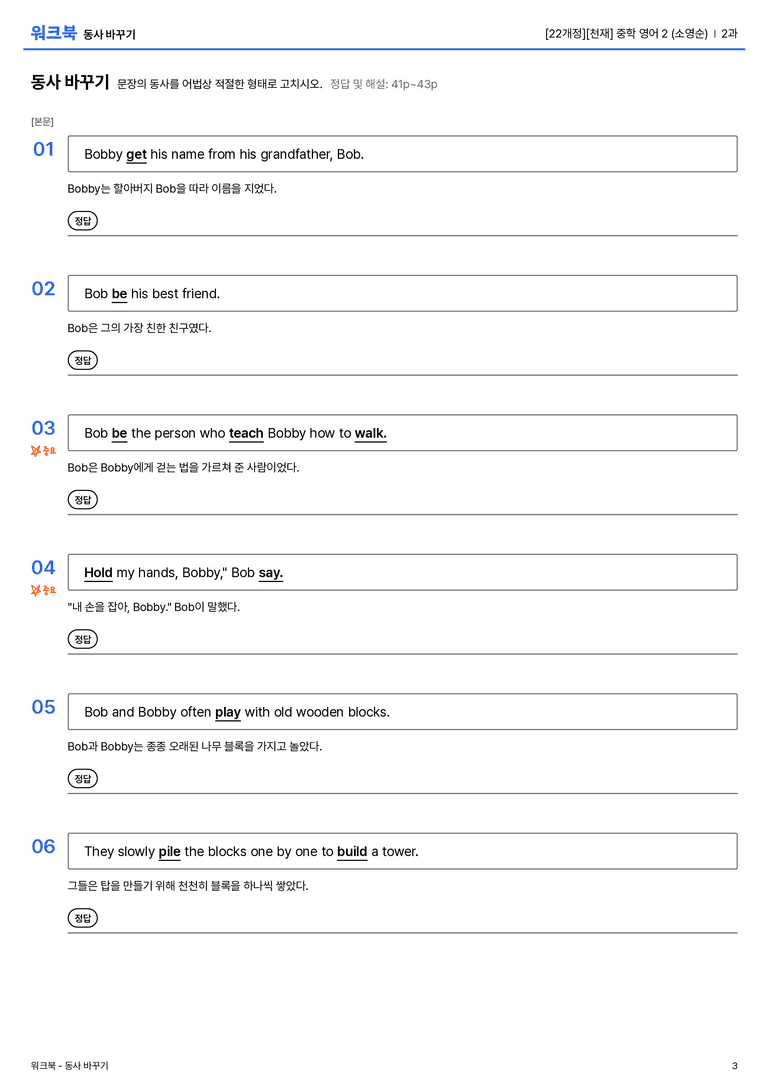Click the 정답 badge under question 06

(82, 917)
